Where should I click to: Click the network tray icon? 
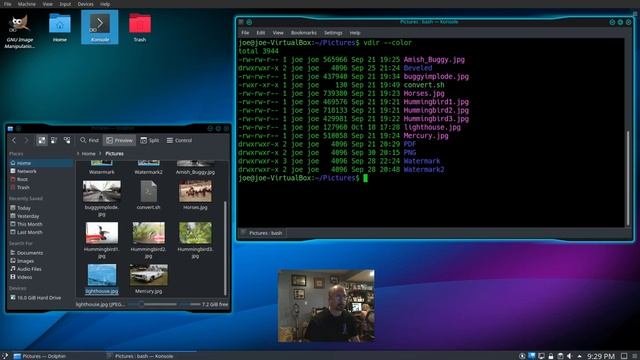541,356
